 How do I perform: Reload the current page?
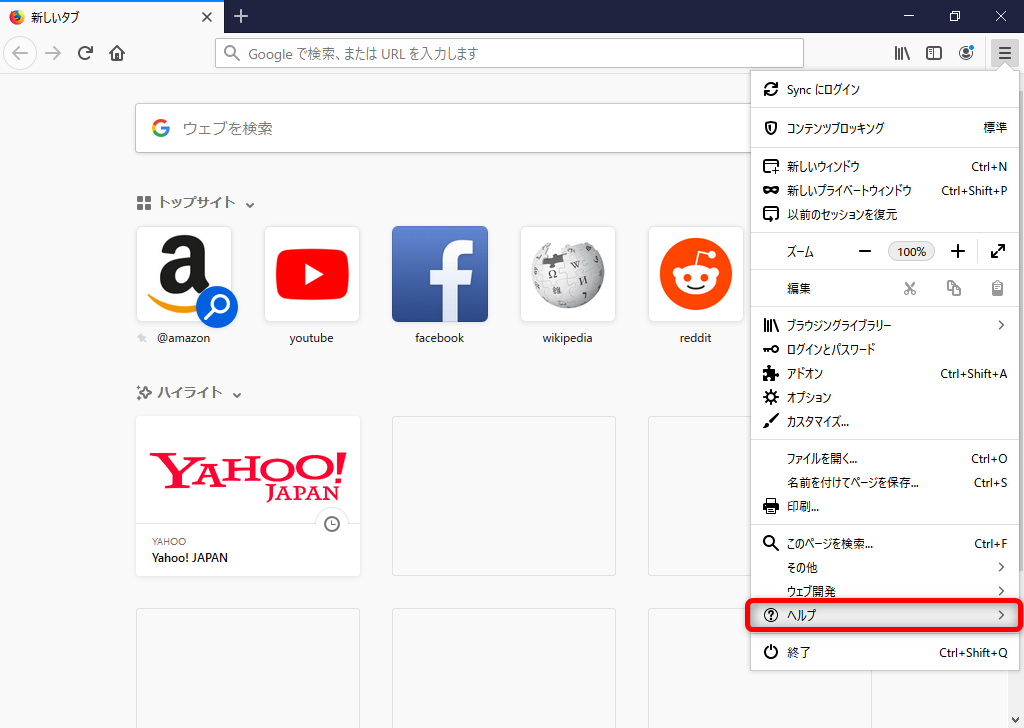click(x=85, y=53)
